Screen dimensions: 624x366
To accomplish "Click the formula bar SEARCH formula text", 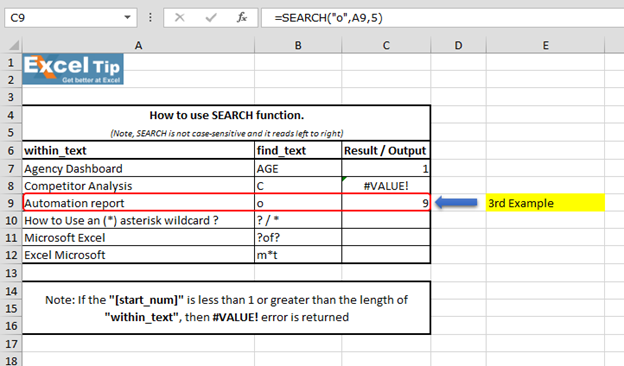I will pyautogui.click(x=328, y=18).
